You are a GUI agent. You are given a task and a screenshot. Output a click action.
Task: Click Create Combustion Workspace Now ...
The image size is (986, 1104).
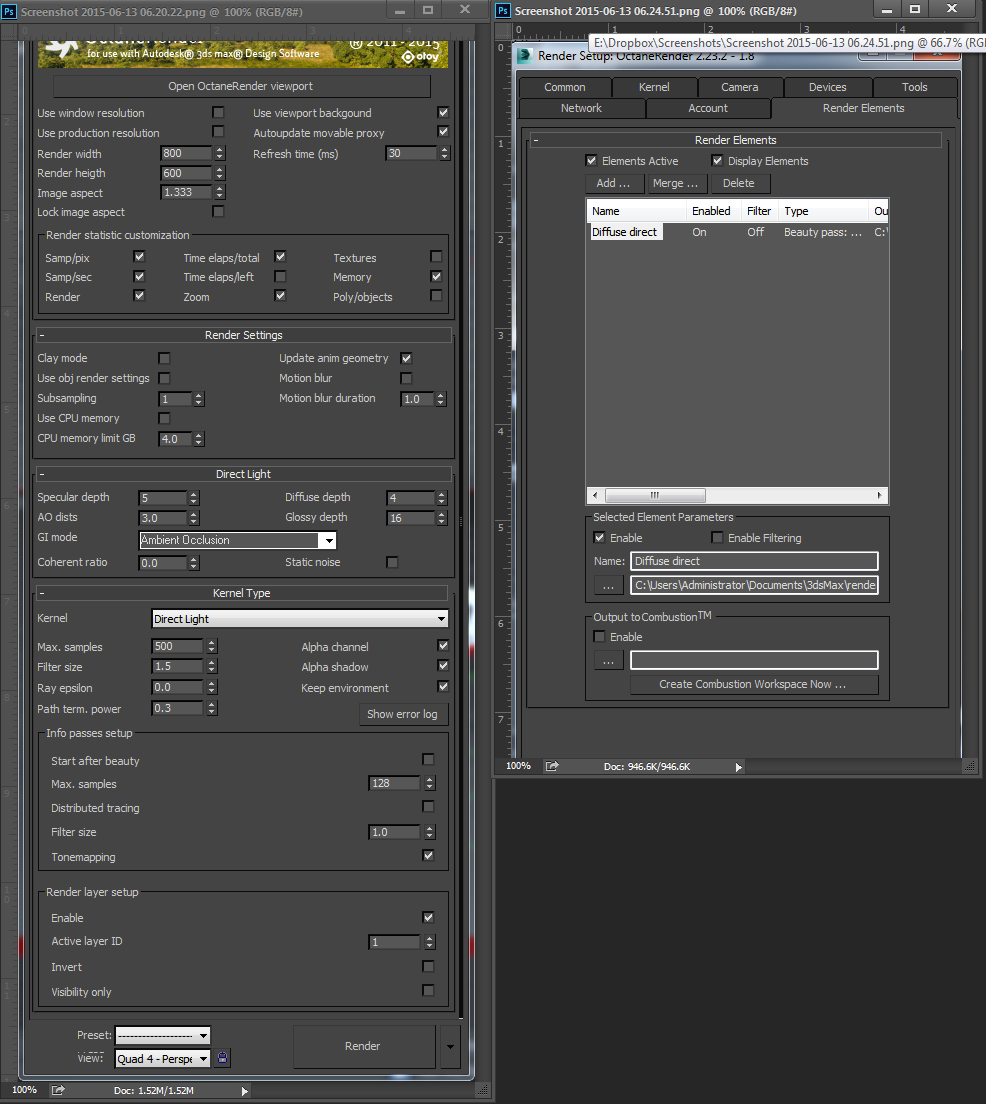point(754,684)
